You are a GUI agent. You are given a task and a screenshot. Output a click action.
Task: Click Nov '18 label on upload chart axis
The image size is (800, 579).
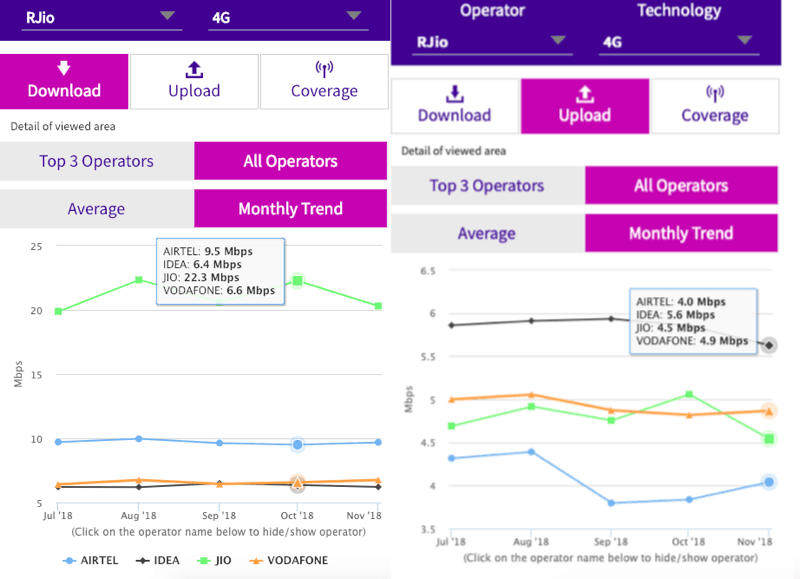tap(755, 542)
